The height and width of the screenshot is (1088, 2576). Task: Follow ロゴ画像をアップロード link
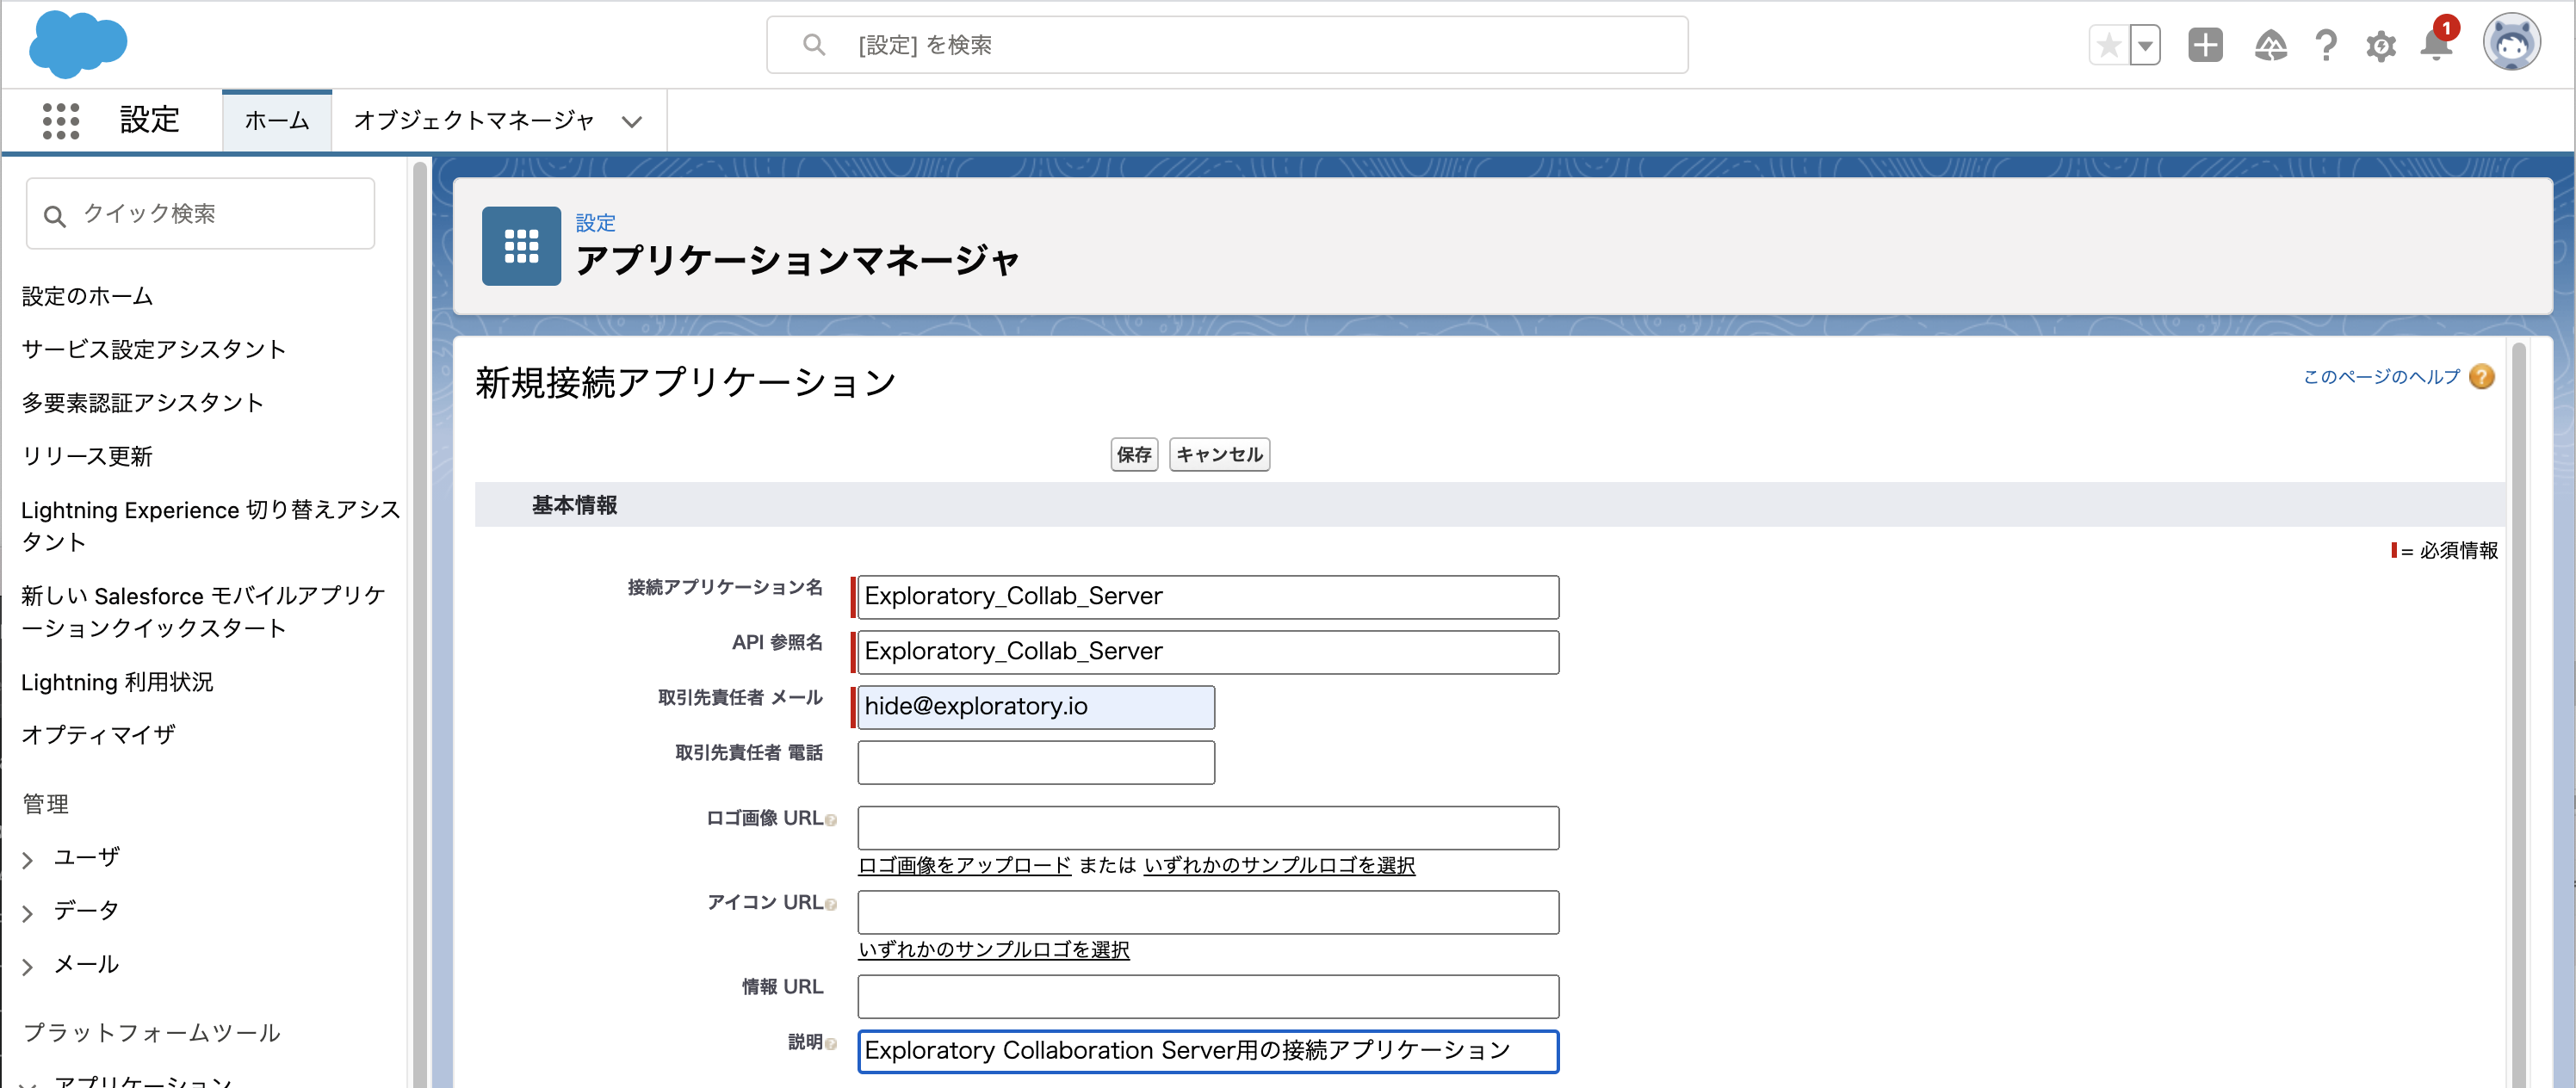(965, 865)
